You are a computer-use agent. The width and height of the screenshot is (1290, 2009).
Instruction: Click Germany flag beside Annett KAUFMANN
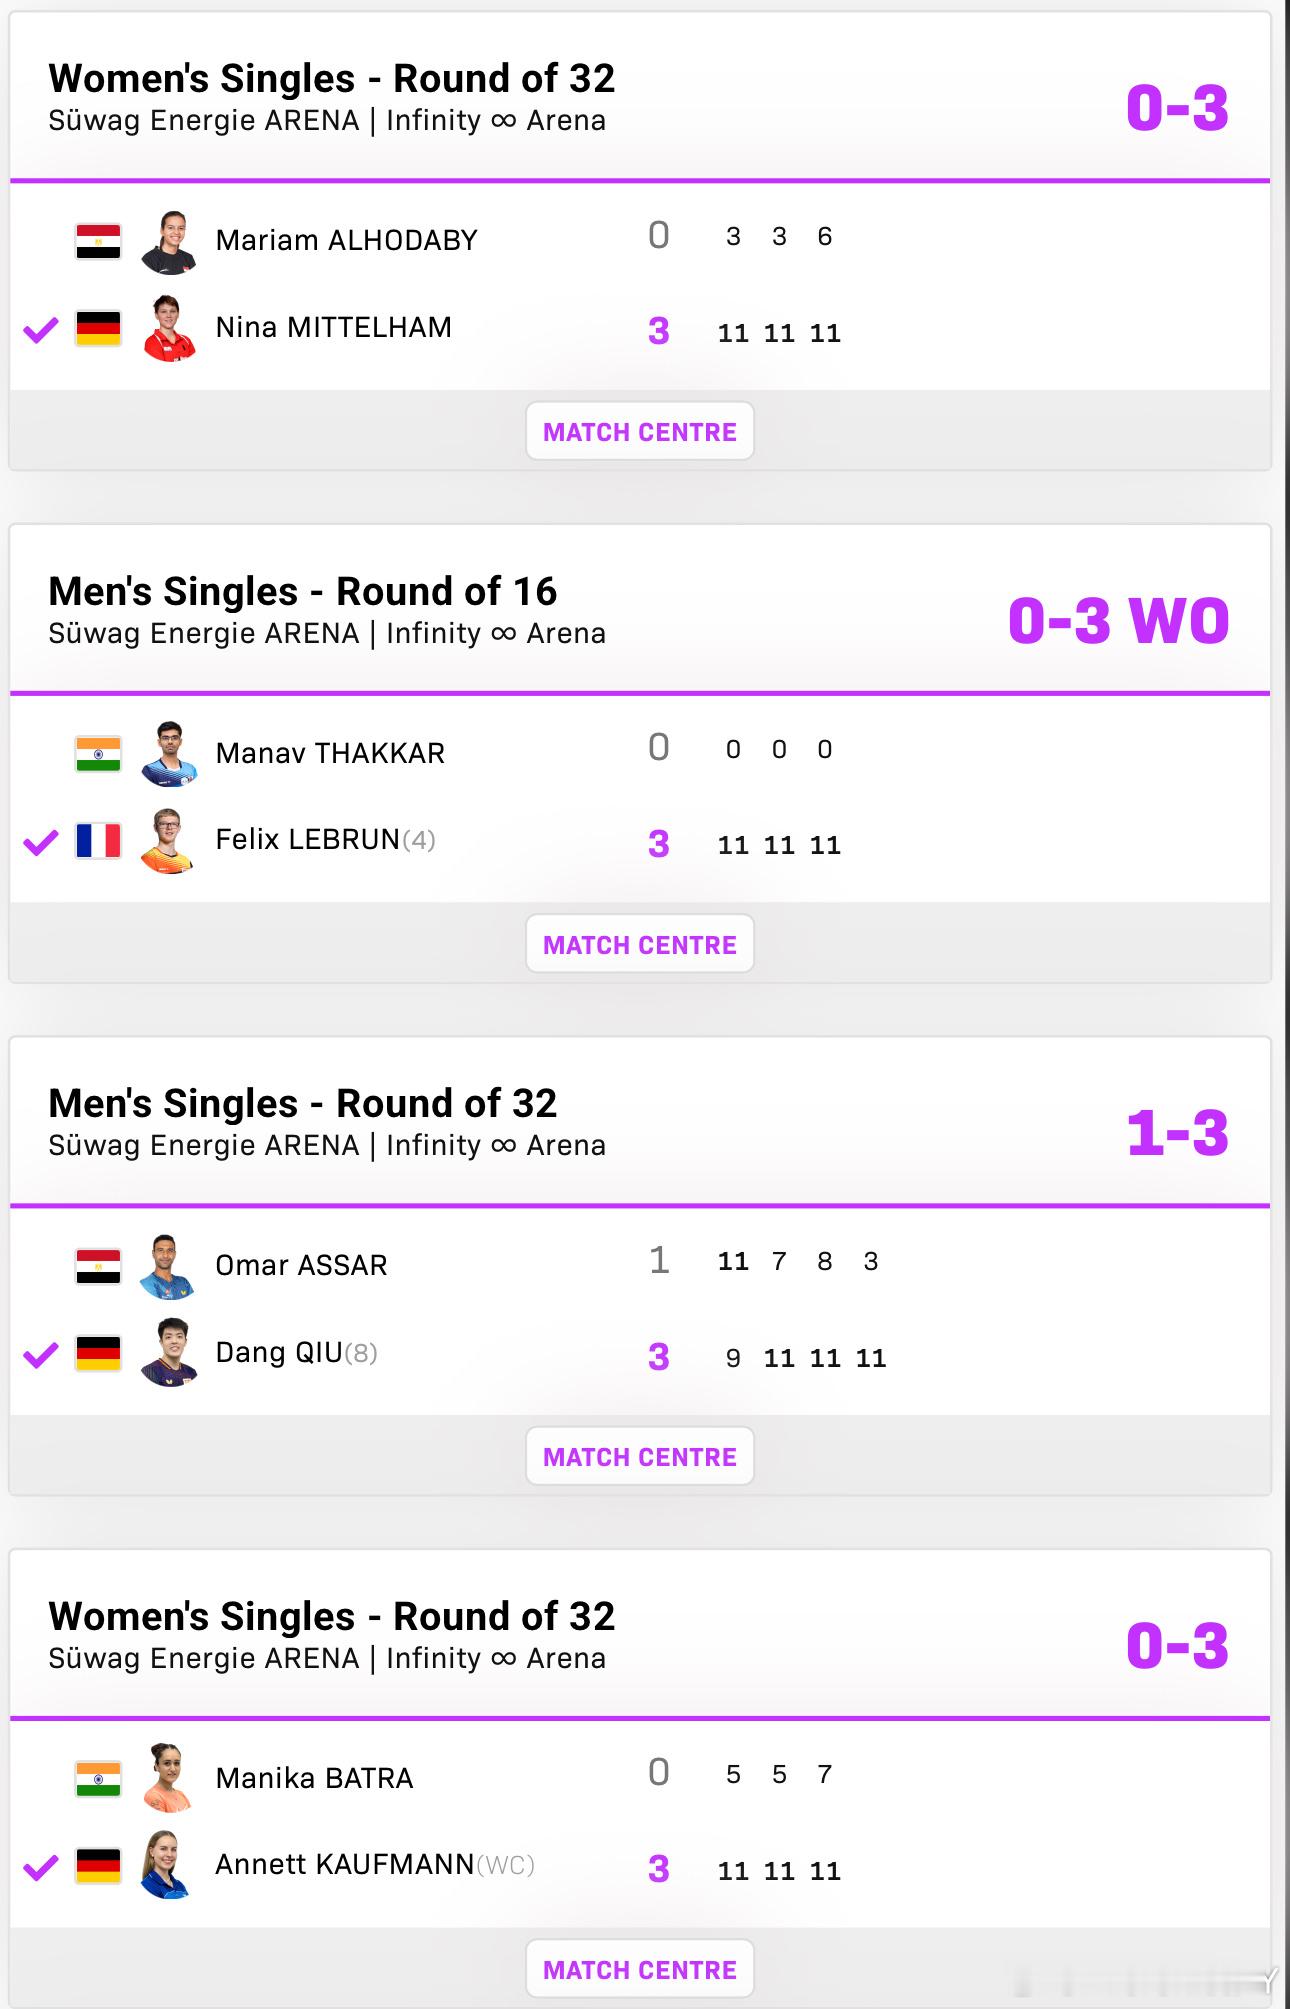[x=98, y=1866]
